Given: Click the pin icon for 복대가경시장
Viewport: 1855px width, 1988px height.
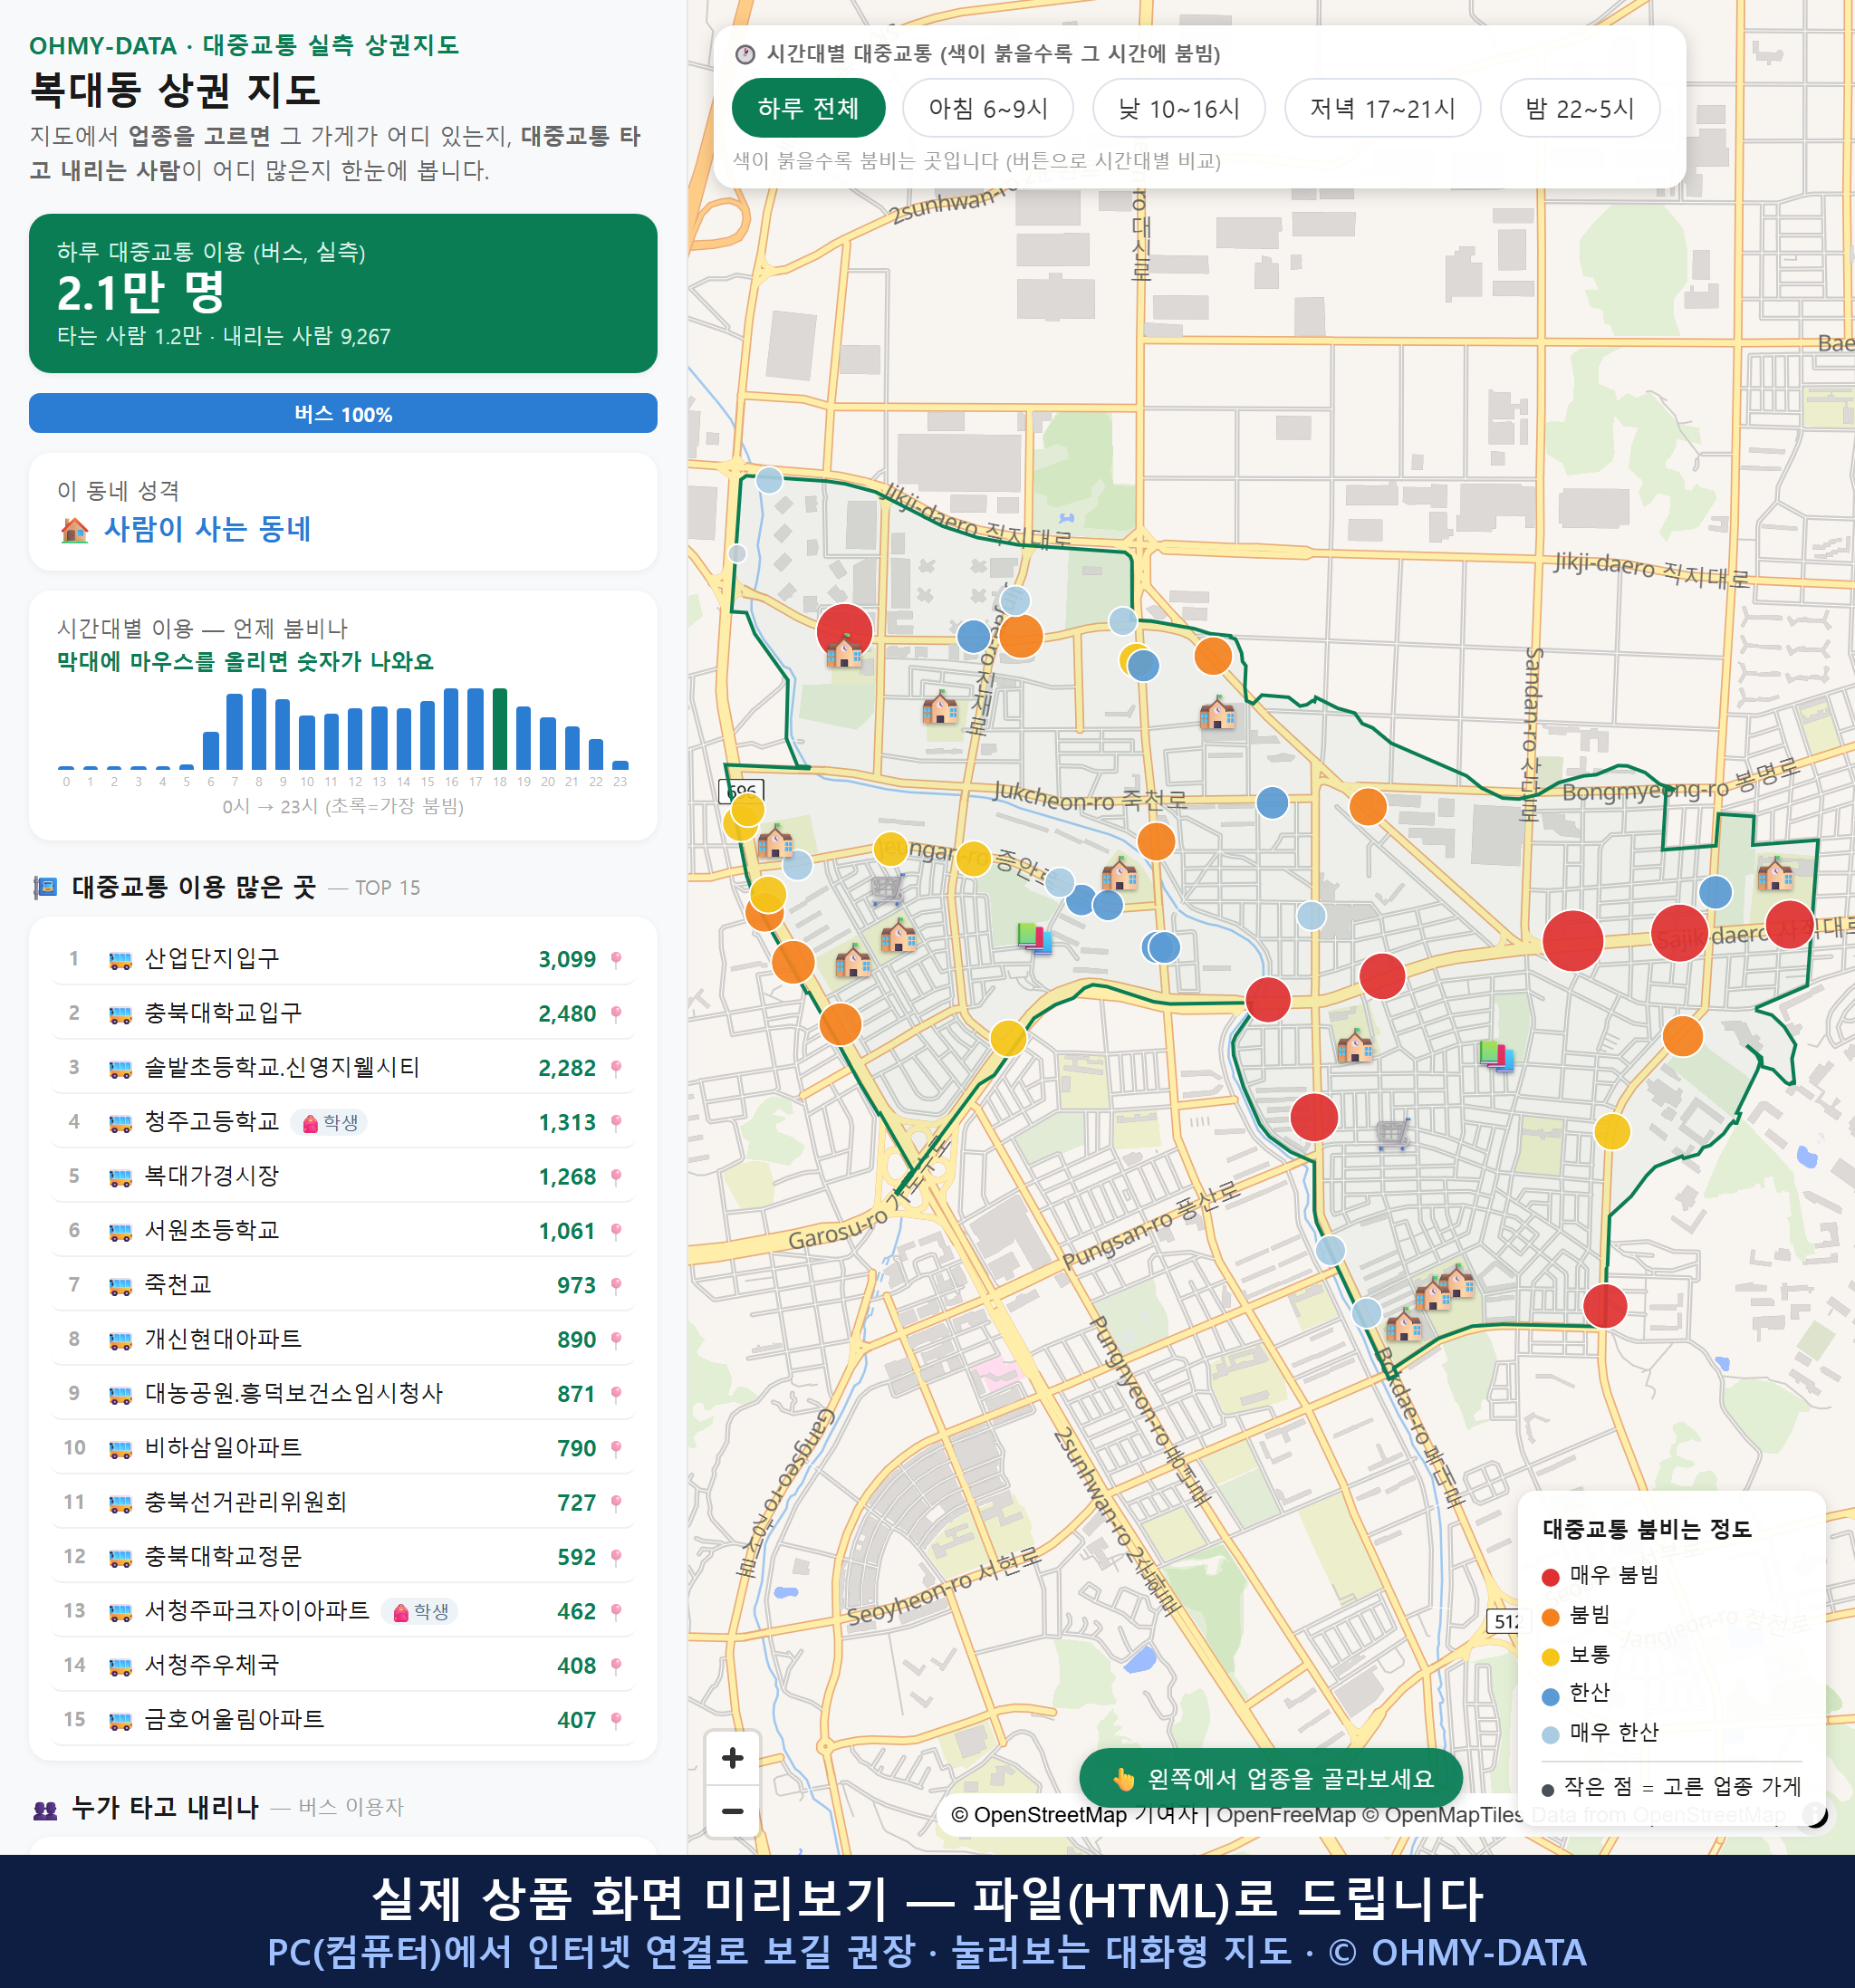Looking at the screenshot, I should tap(616, 1177).
